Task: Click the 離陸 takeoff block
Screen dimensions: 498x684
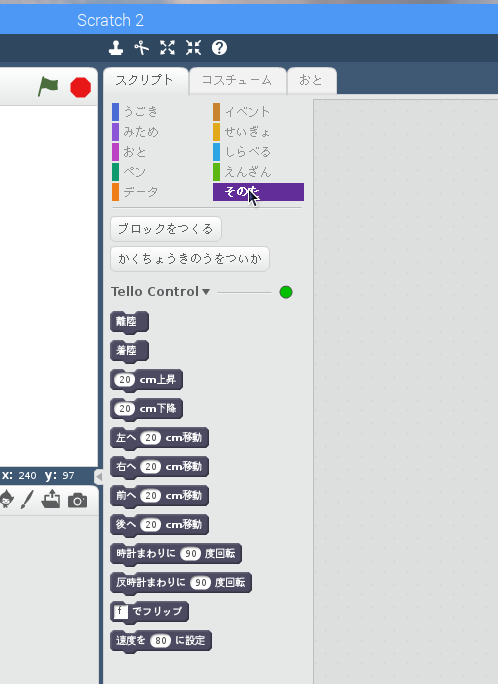Action: tap(129, 322)
